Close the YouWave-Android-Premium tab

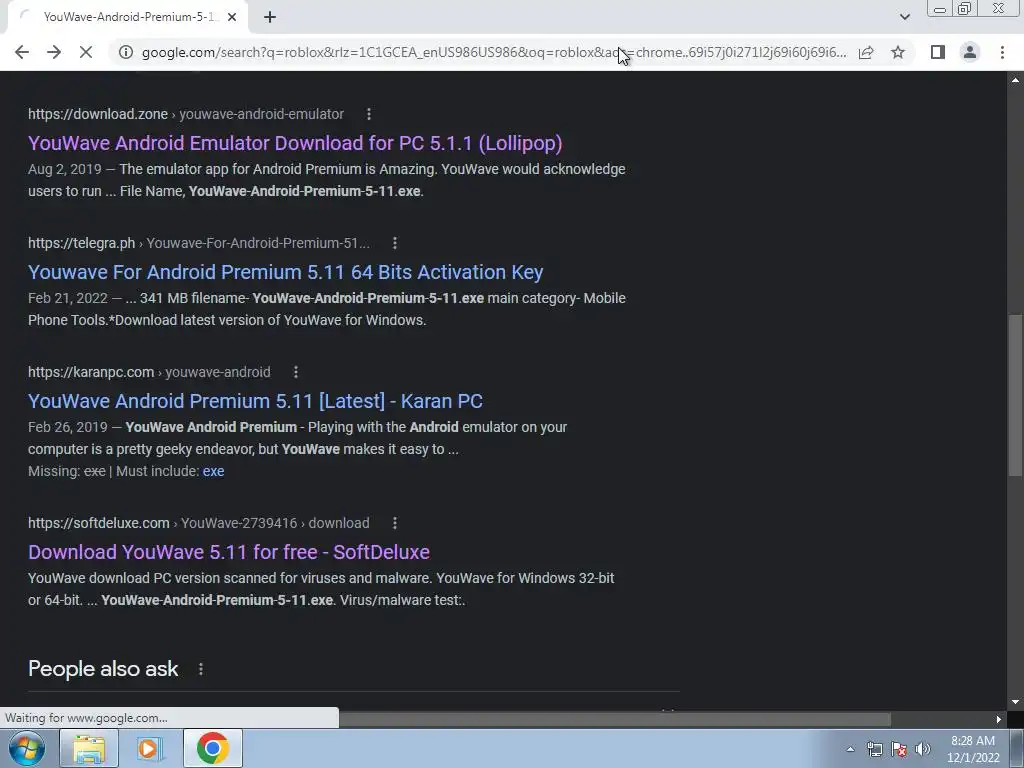point(232,17)
